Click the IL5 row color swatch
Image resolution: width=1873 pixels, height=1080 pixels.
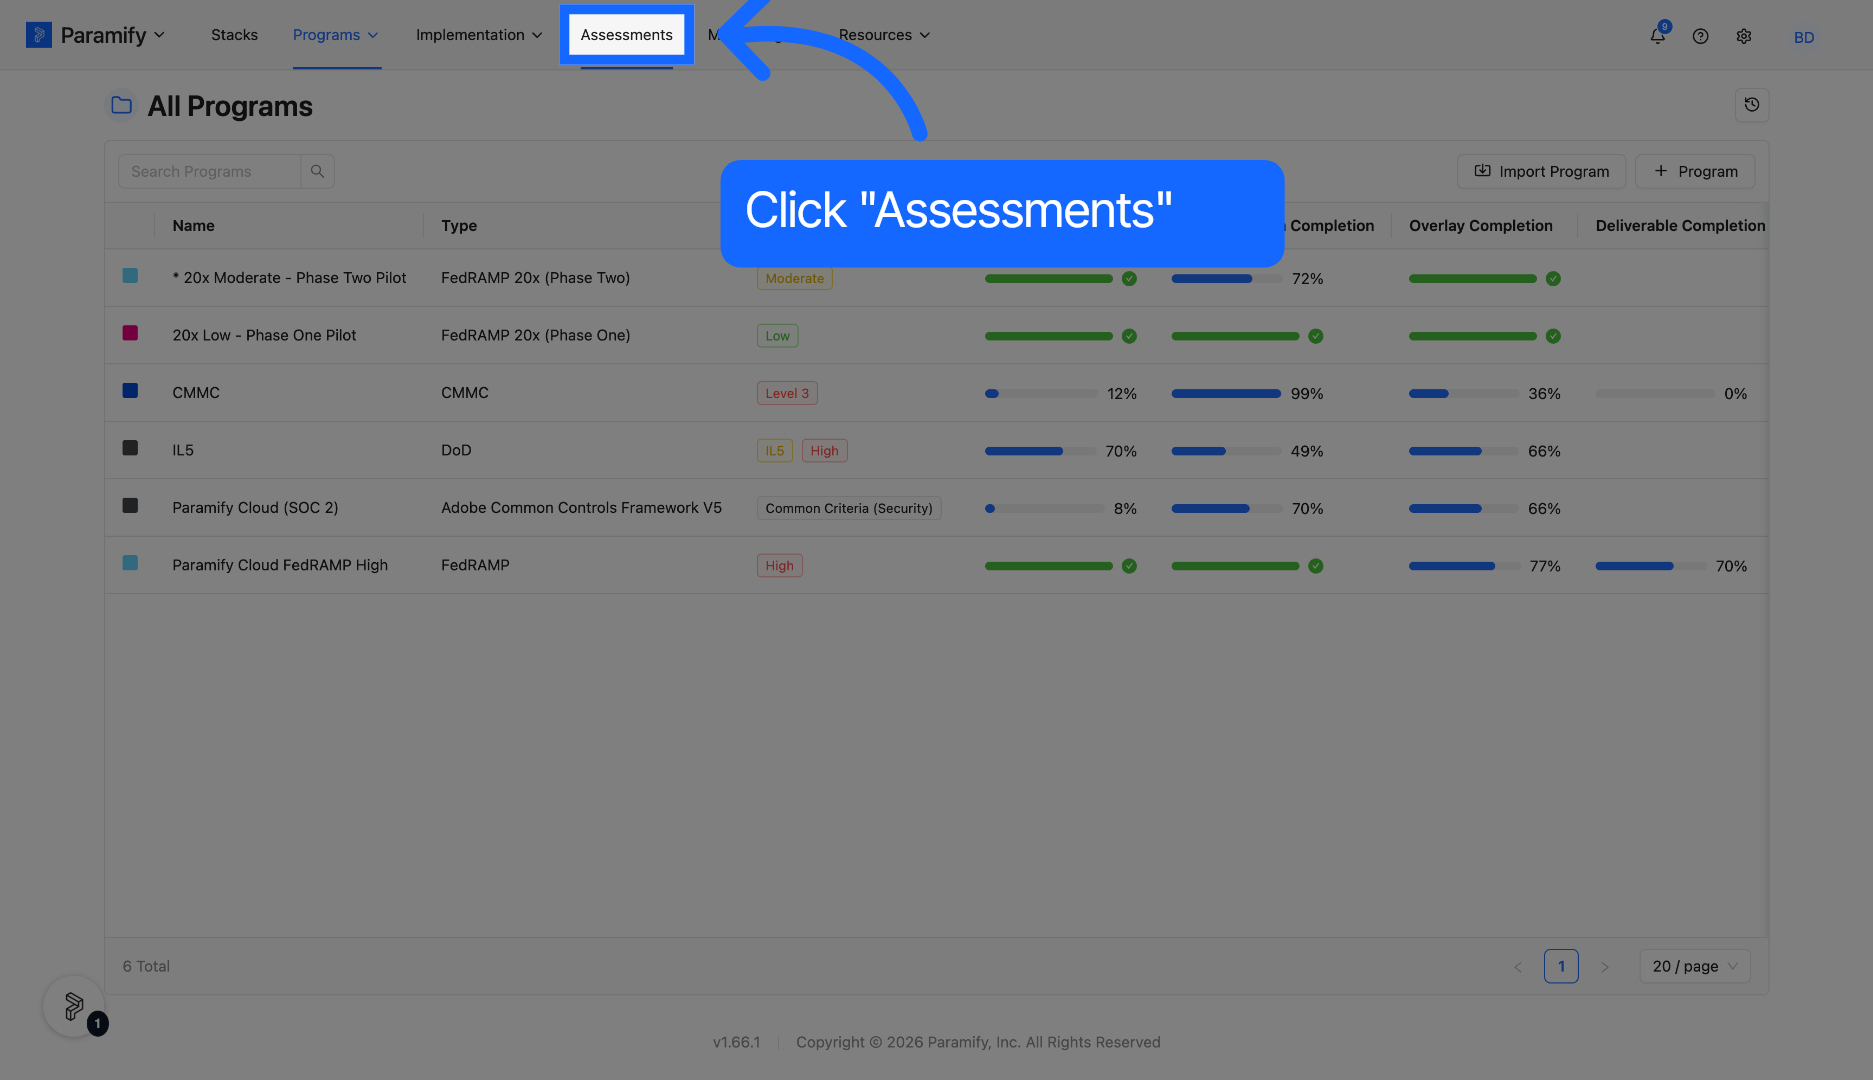130,448
